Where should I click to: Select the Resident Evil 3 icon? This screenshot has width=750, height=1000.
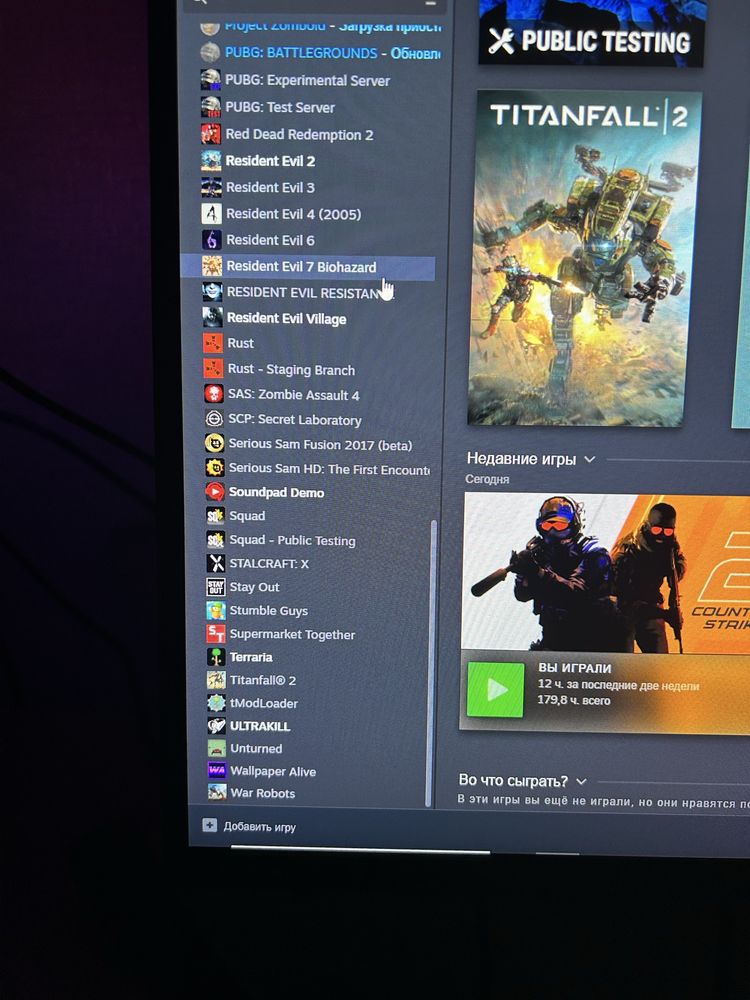coord(212,187)
